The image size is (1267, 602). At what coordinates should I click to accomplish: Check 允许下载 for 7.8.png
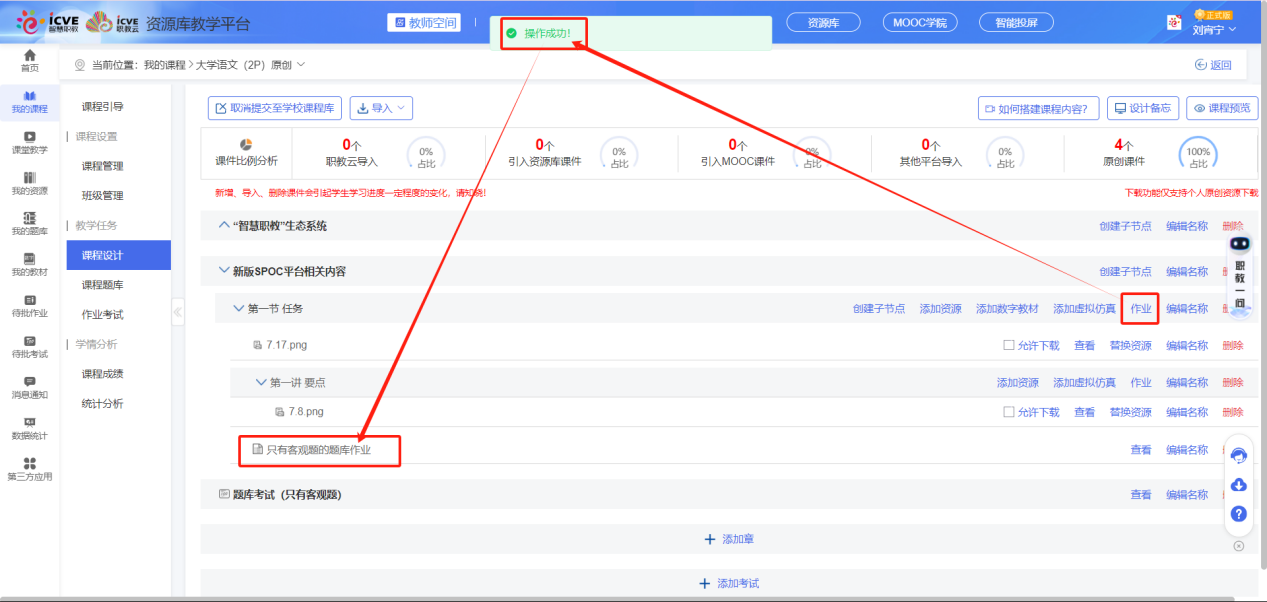pyautogui.click(x=1009, y=412)
